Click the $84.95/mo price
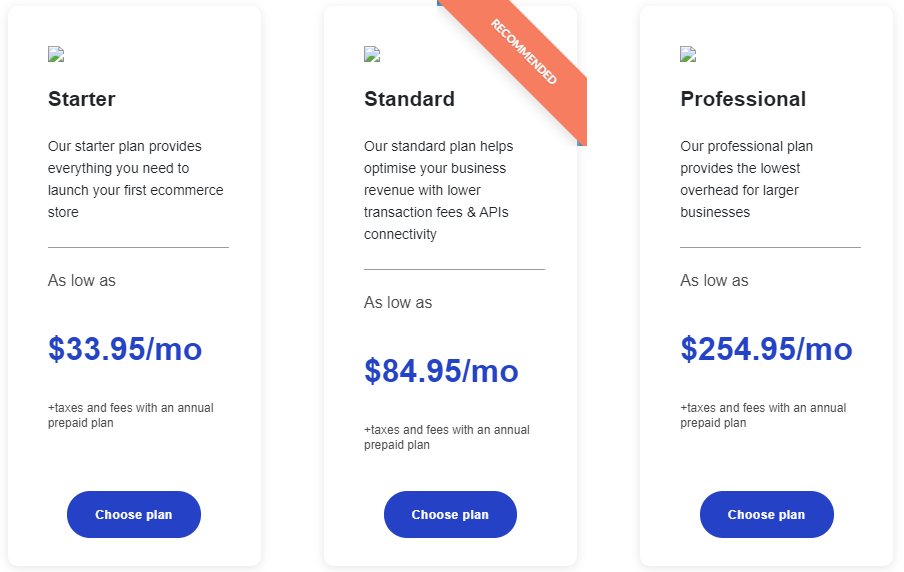Viewport: 904px width, 572px height. tap(441, 371)
